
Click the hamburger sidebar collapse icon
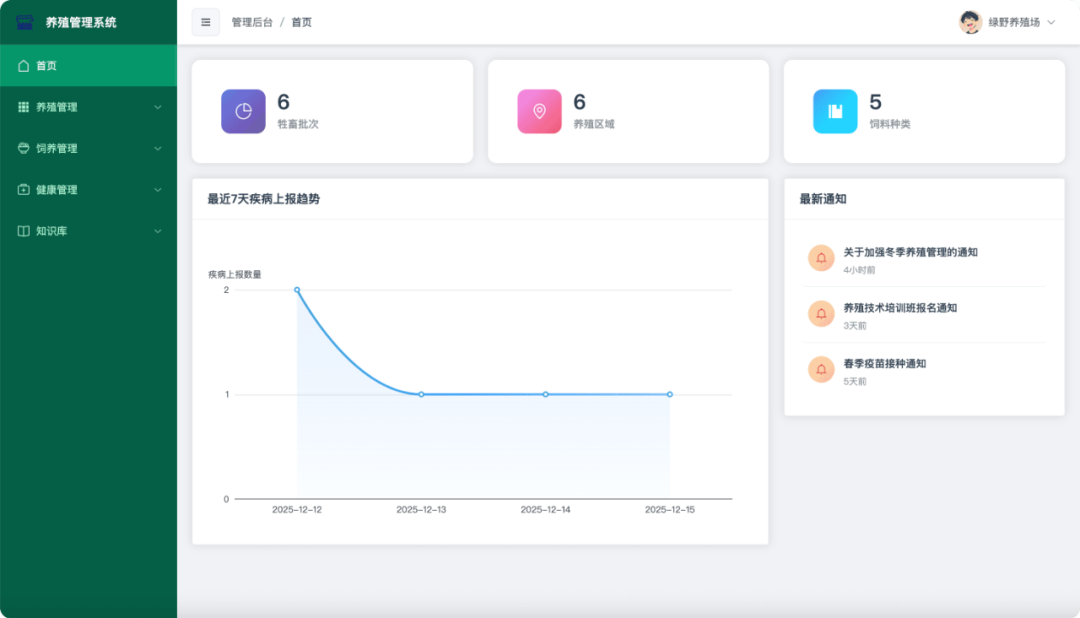206,21
